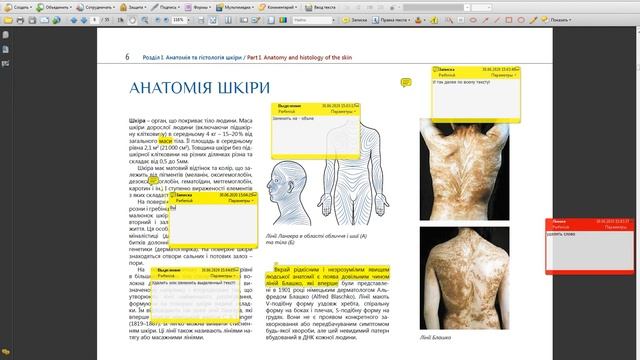Open Параметры in the red удалить слово note
This screenshot has width=640, height=360.
coord(616,227)
